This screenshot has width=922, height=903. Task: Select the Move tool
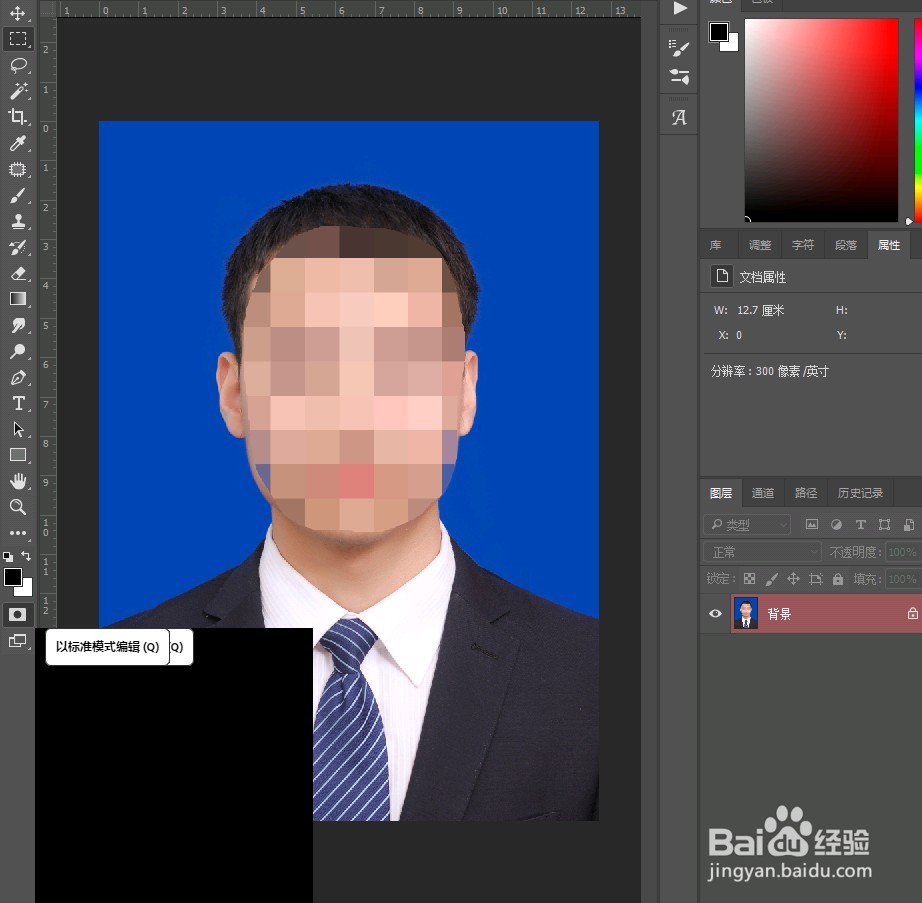(x=18, y=14)
